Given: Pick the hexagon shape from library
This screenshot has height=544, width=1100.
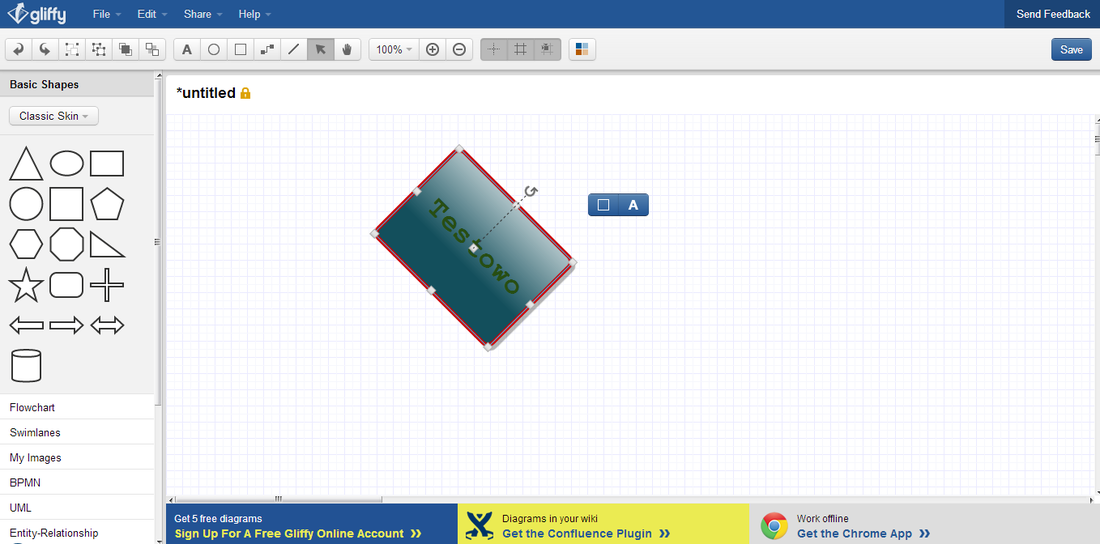Looking at the screenshot, I should point(26,244).
